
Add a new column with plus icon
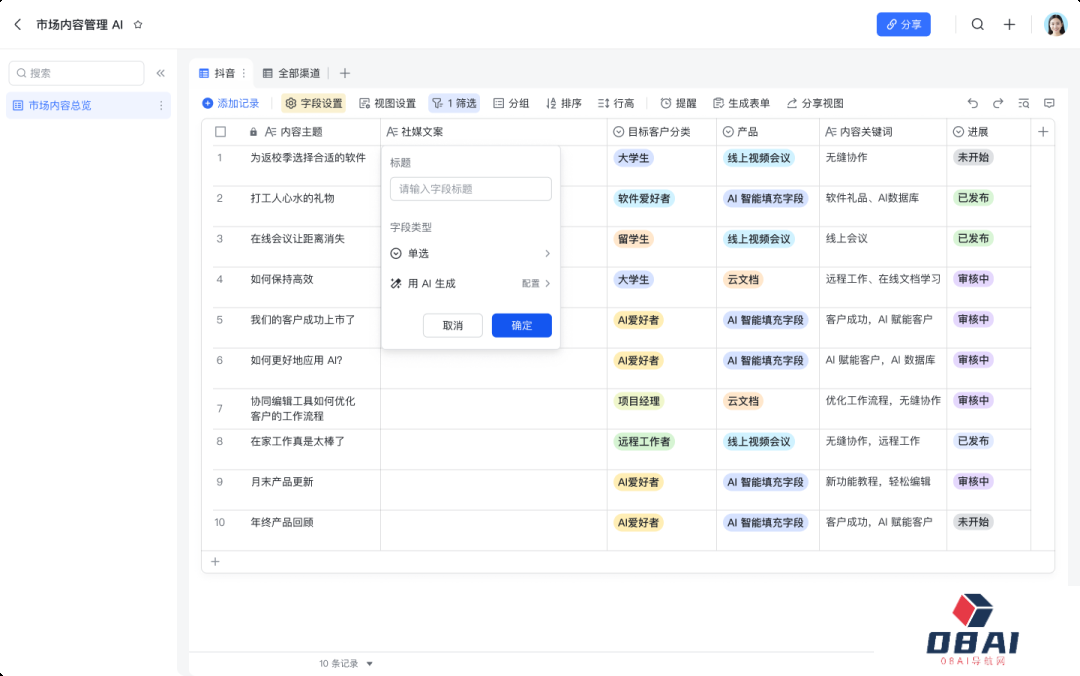(x=1042, y=132)
